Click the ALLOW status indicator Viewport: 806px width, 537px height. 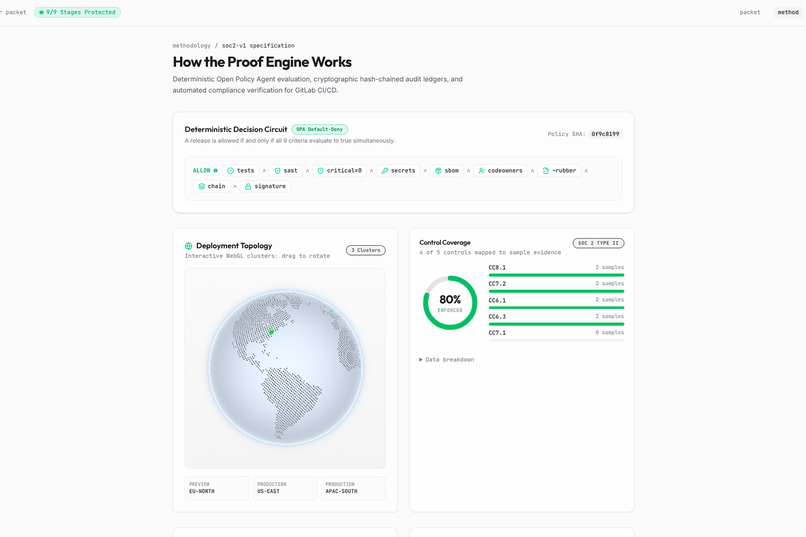(205, 171)
